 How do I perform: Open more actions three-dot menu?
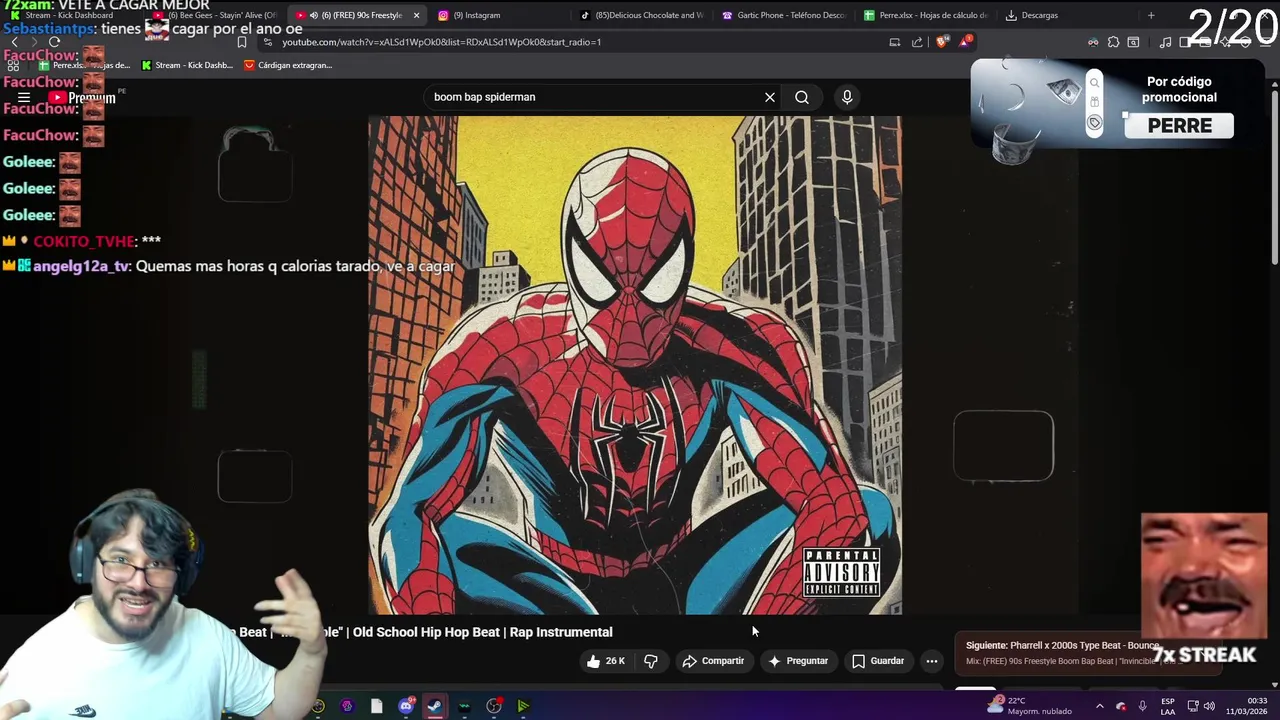point(932,661)
